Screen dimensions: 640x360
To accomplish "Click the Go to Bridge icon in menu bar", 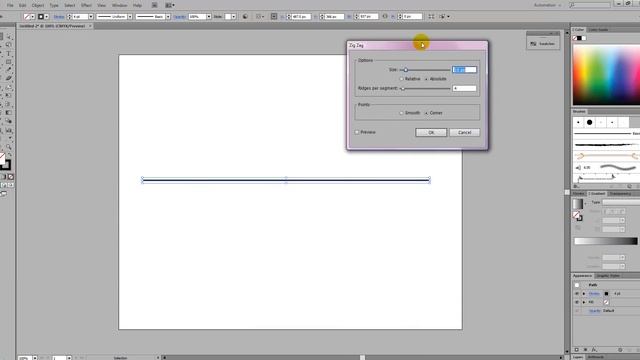I will pyautogui.click(x=155, y=5).
